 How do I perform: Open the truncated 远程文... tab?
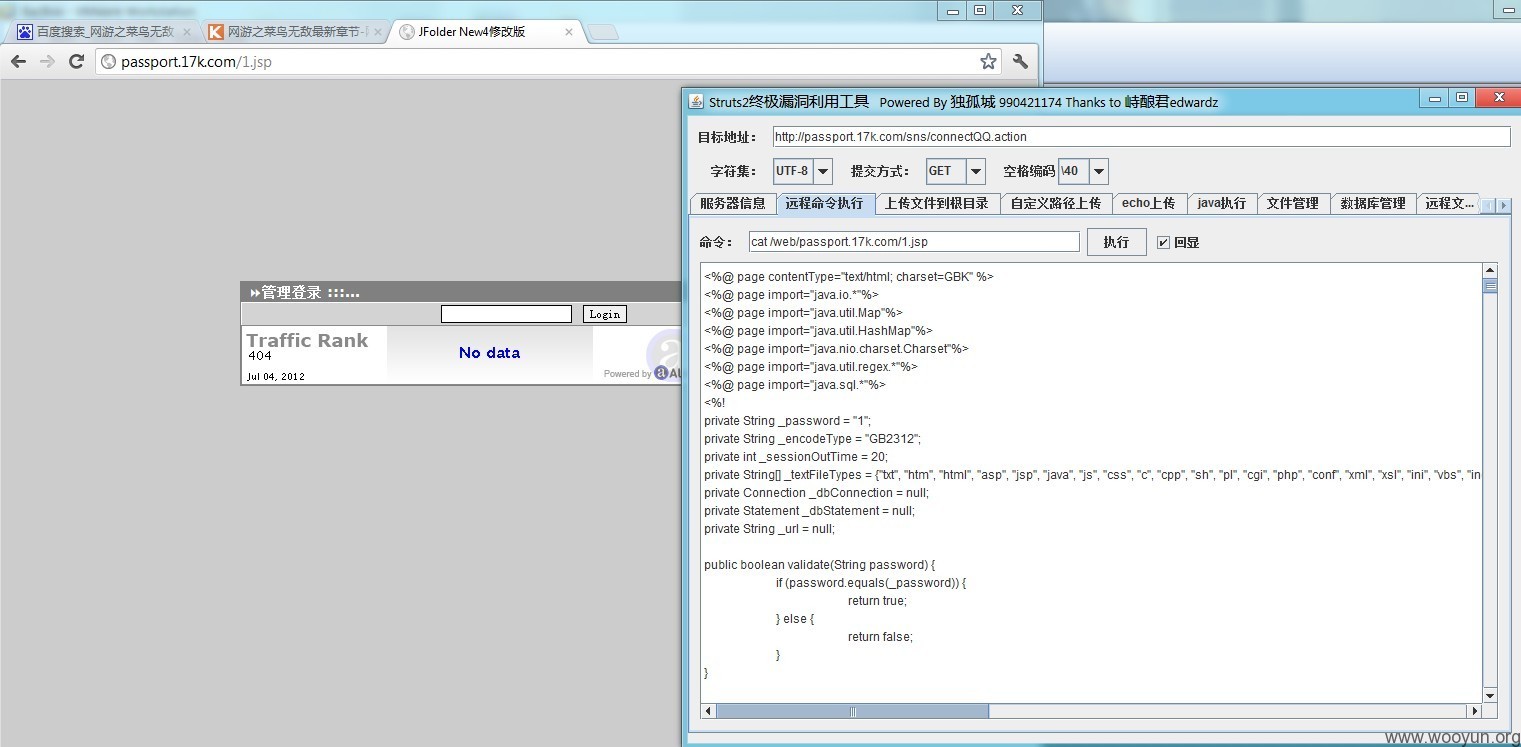click(1449, 203)
